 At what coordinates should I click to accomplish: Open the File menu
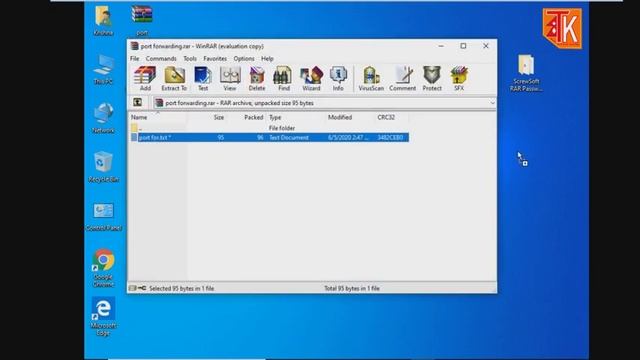[x=134, y=59]
